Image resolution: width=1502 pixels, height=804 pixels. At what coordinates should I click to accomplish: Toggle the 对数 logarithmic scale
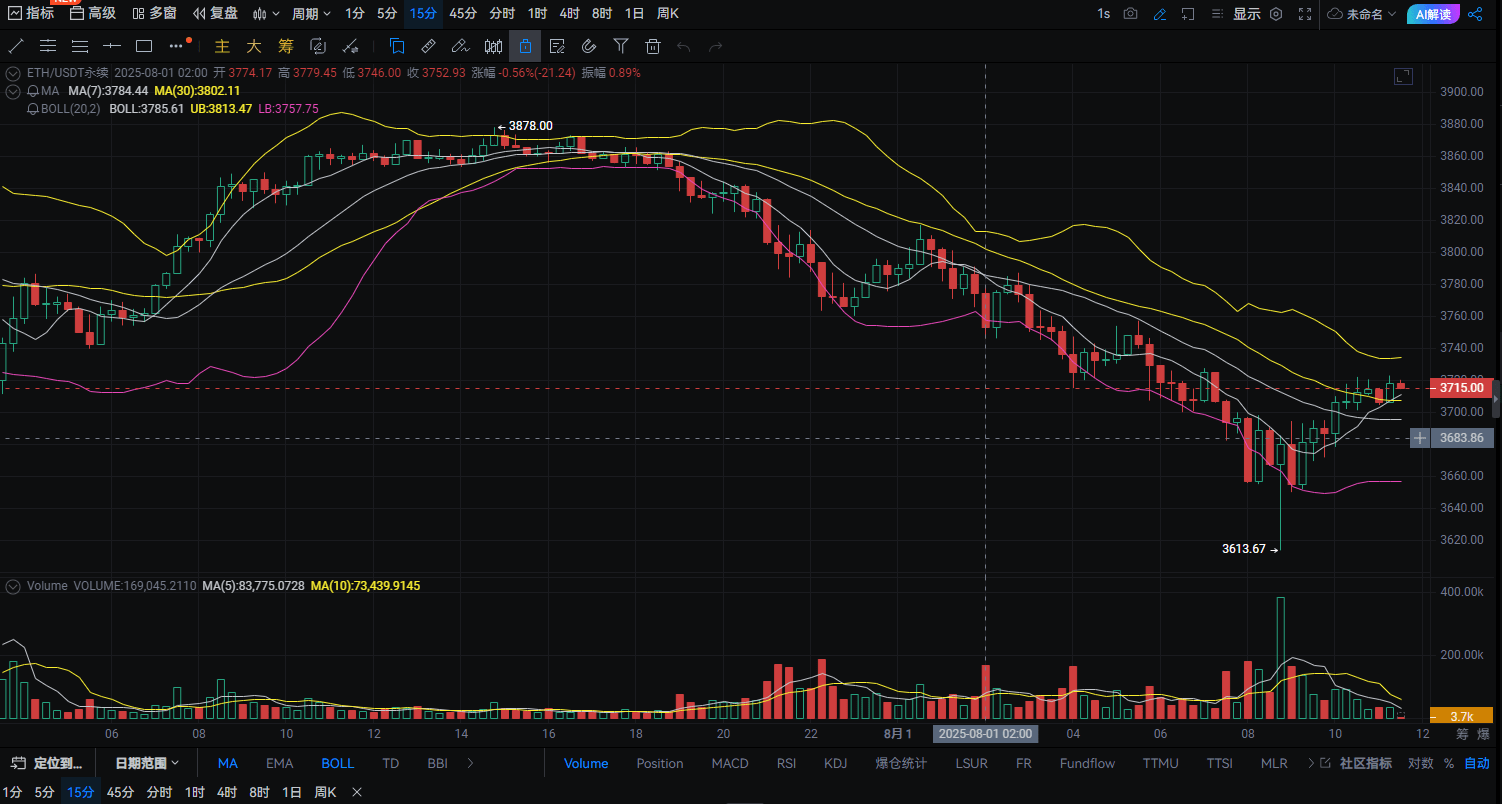[1420, 763]
